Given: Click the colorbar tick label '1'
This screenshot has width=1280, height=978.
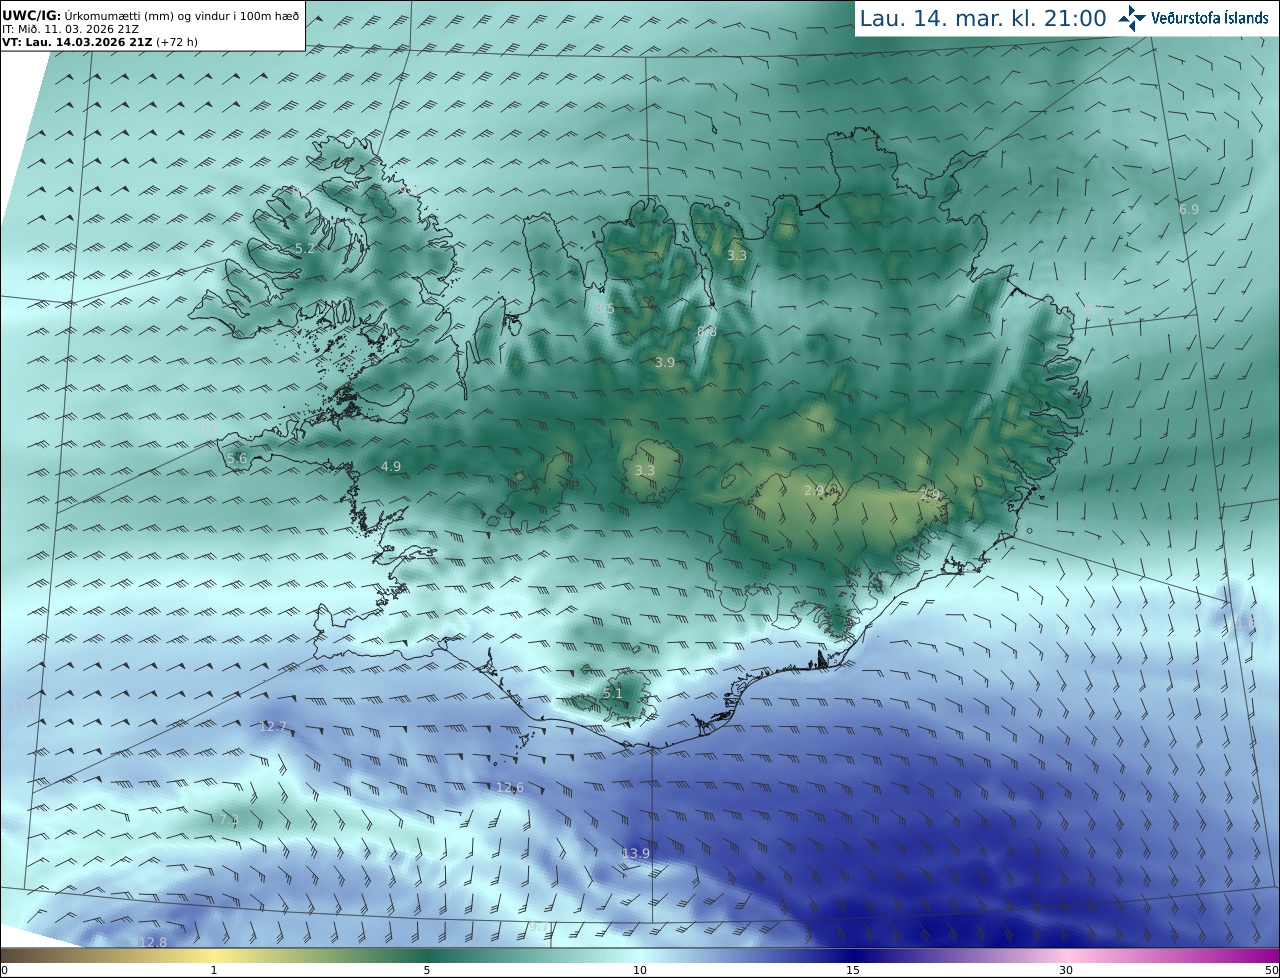Looking at the screenshot, I should 214,970.
